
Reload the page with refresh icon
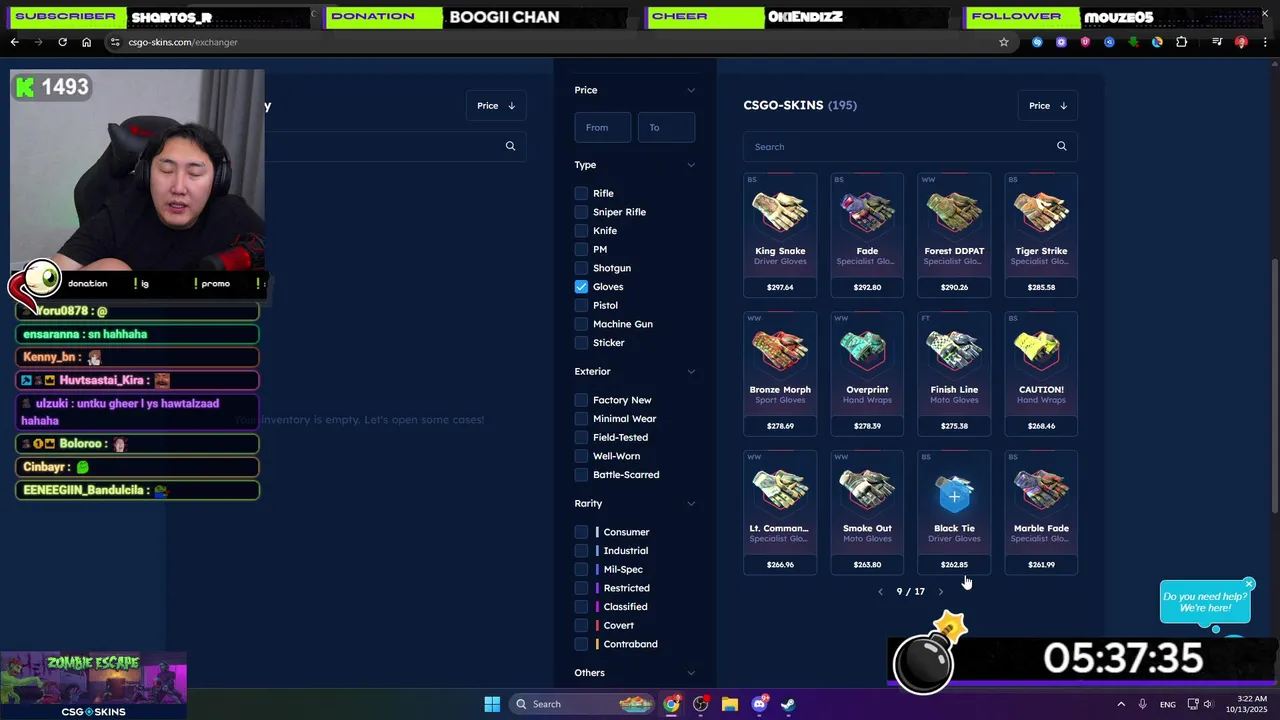pos(62,42)
